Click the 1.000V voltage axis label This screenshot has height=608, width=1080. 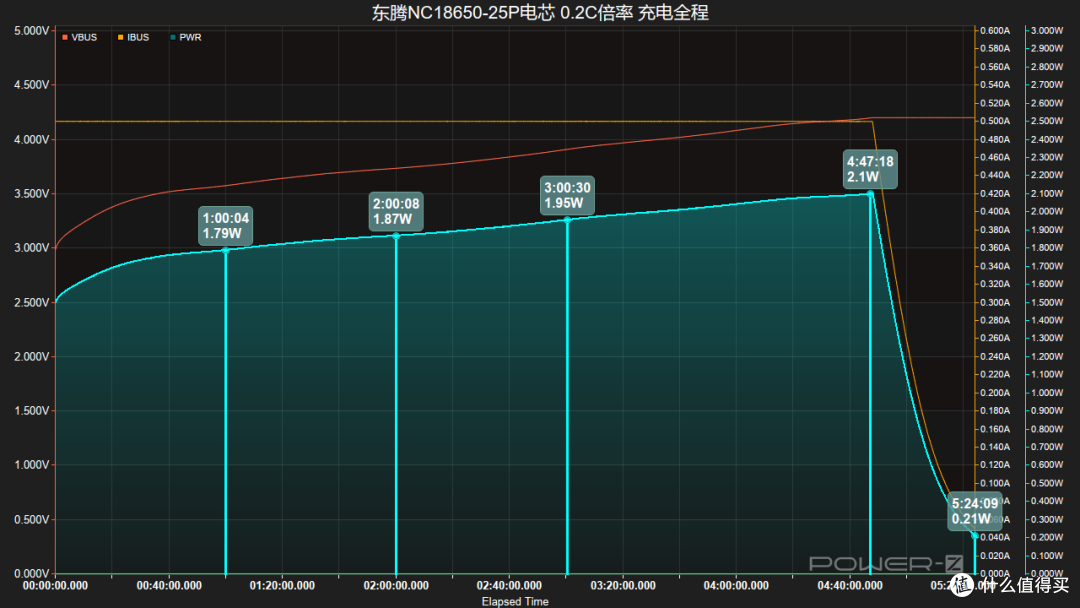coord(31,465)
